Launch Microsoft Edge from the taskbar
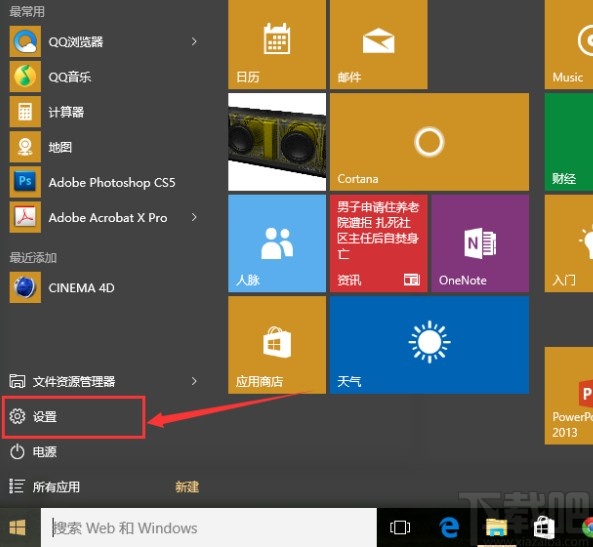This screenshot has width=593, height=547. point(449,527)
